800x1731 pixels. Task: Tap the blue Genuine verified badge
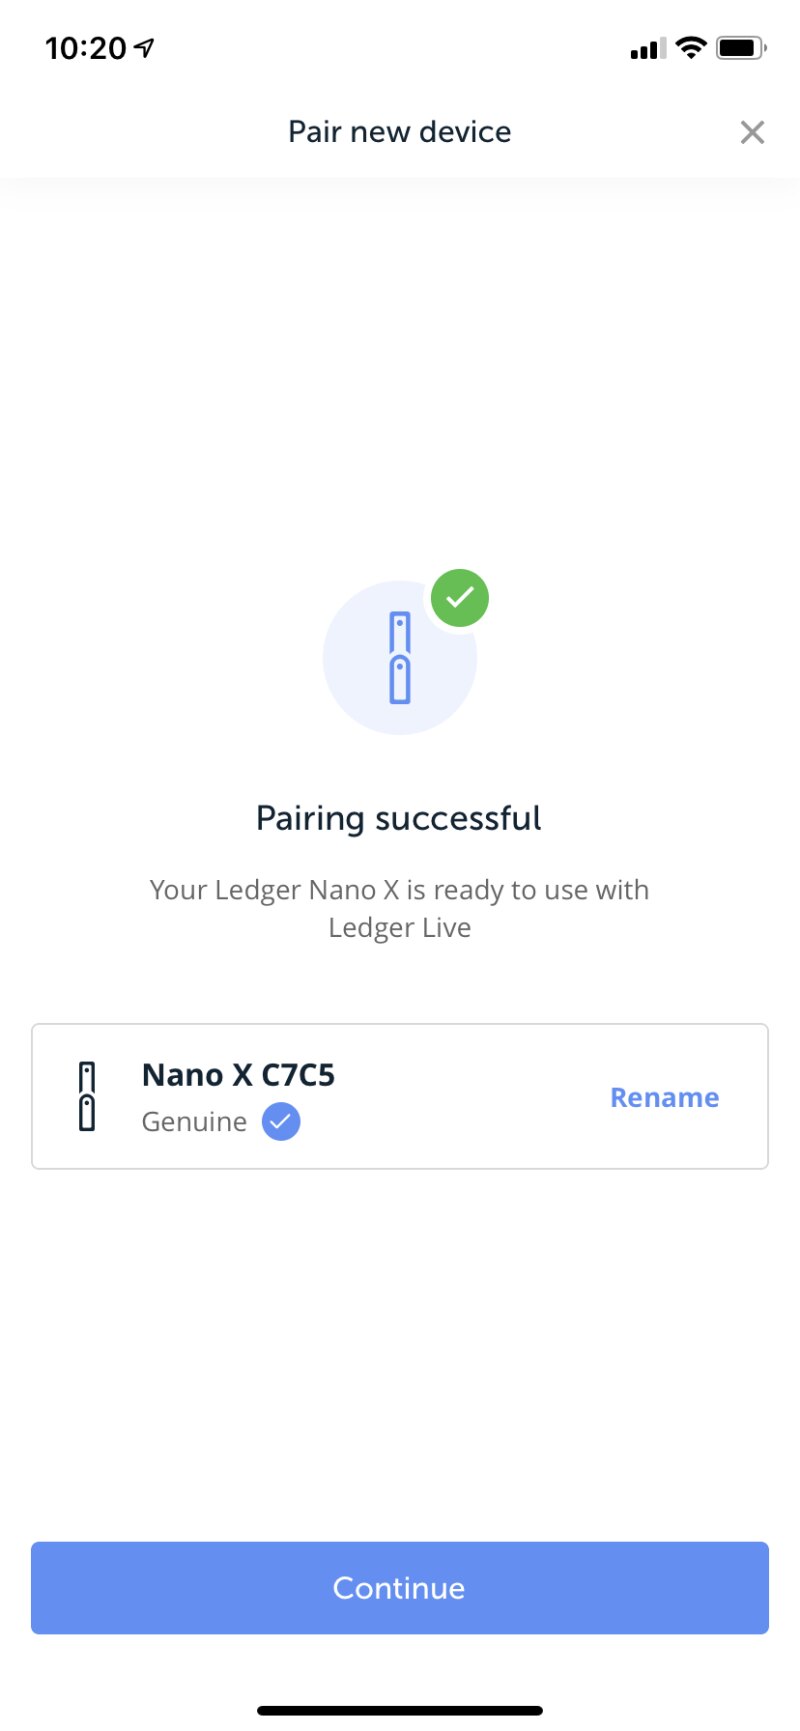[281, 1122]
